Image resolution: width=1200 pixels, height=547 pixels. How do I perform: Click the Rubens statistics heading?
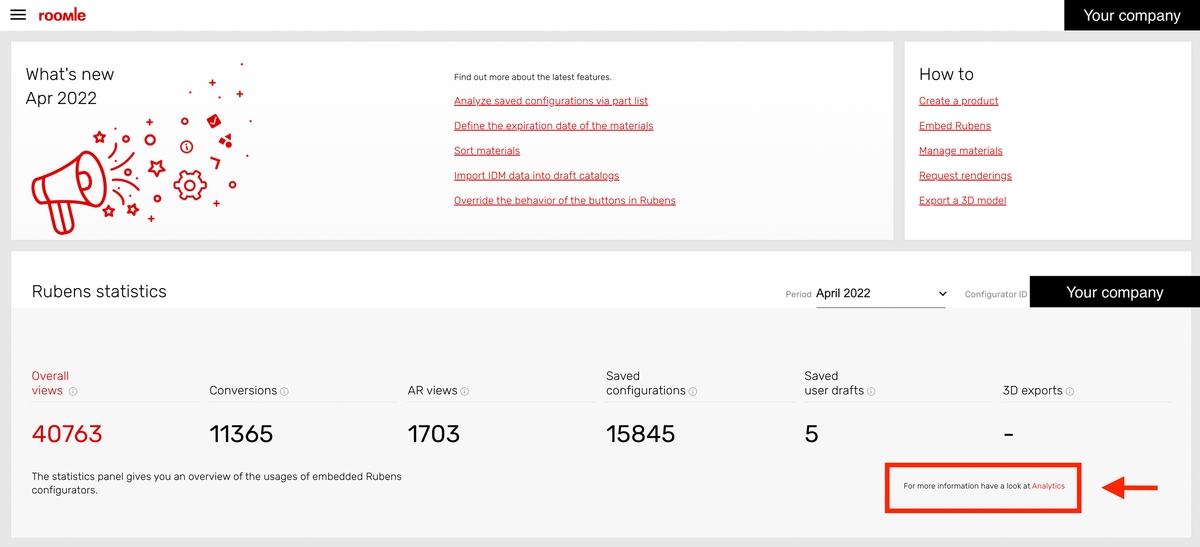99,292
